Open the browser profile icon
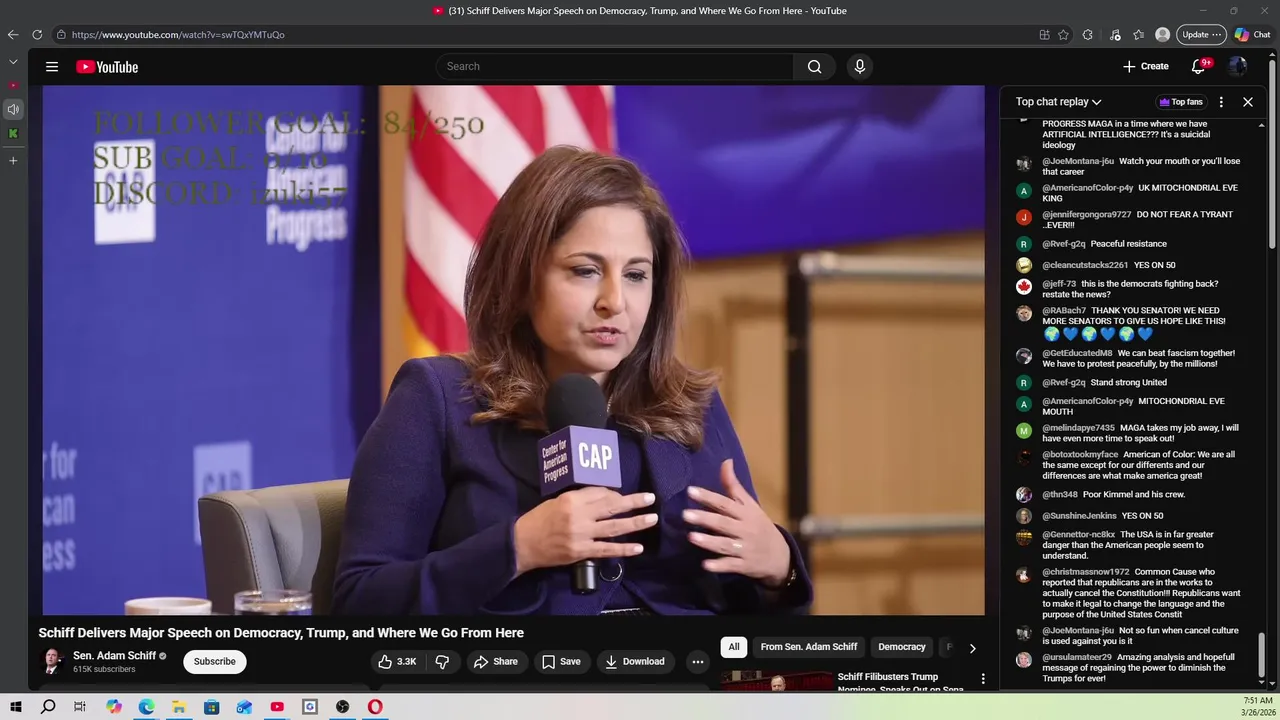This screenshot has width=1280, height=720. pyautogui.click(x=1162, y=35)
